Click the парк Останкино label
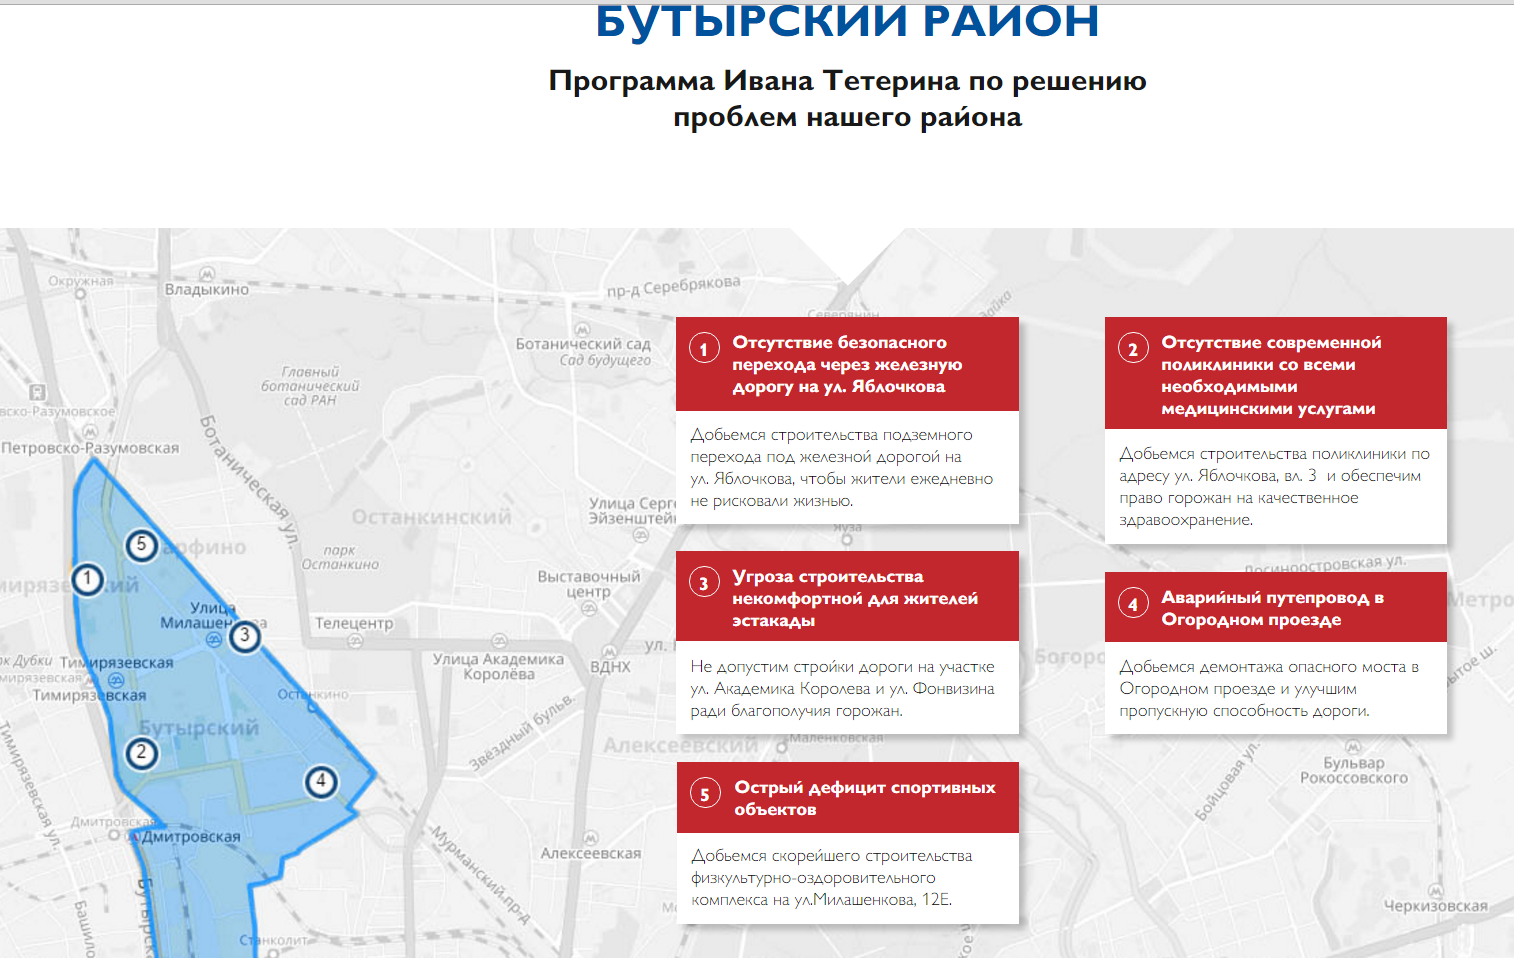This screenshot has width=1514, height=958. [340, 557]
